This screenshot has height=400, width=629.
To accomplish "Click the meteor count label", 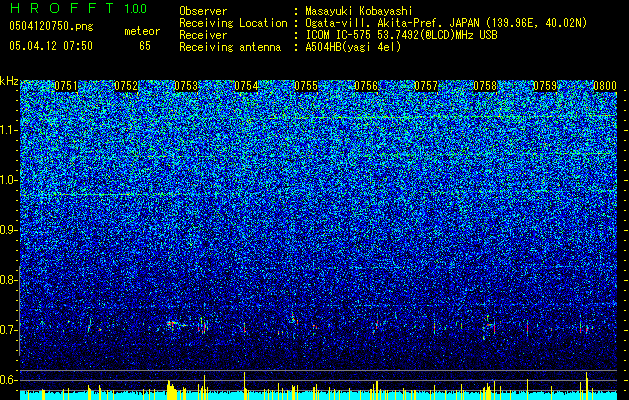I will pos(142,31).
